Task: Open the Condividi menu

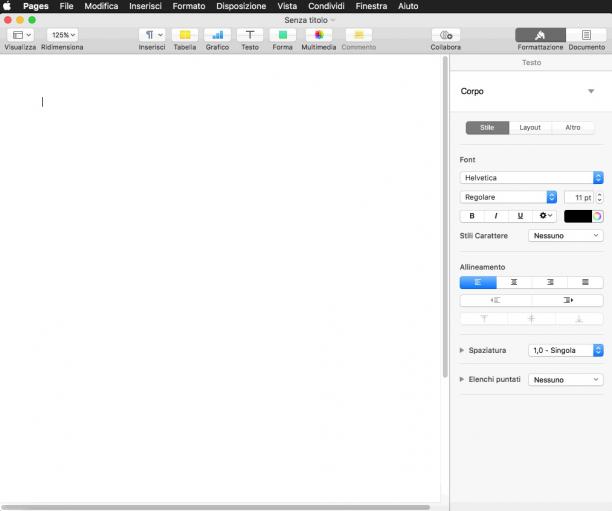Action: point(326,6)
